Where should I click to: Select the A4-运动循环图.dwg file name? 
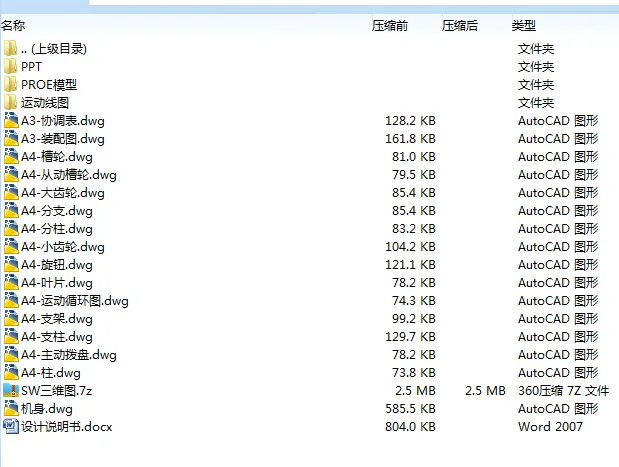pyautogui.click(x=75, y=300)
